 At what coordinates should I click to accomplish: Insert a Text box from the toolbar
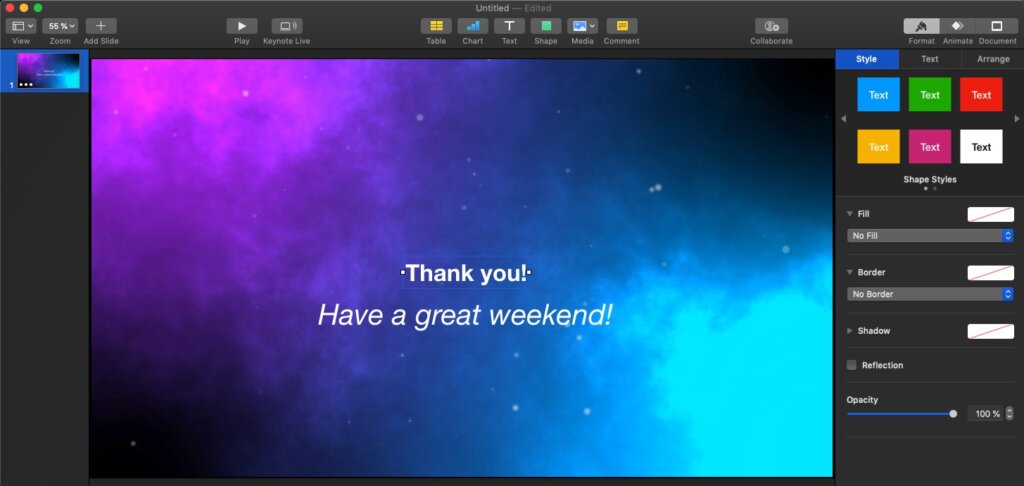pos(509,26)
